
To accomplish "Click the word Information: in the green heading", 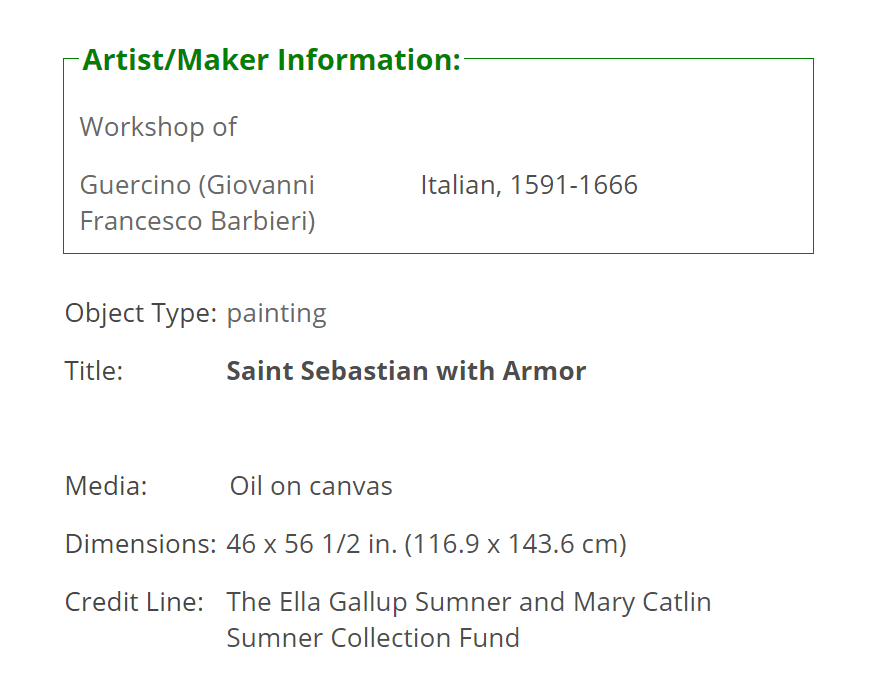I will tap(369, 60).
